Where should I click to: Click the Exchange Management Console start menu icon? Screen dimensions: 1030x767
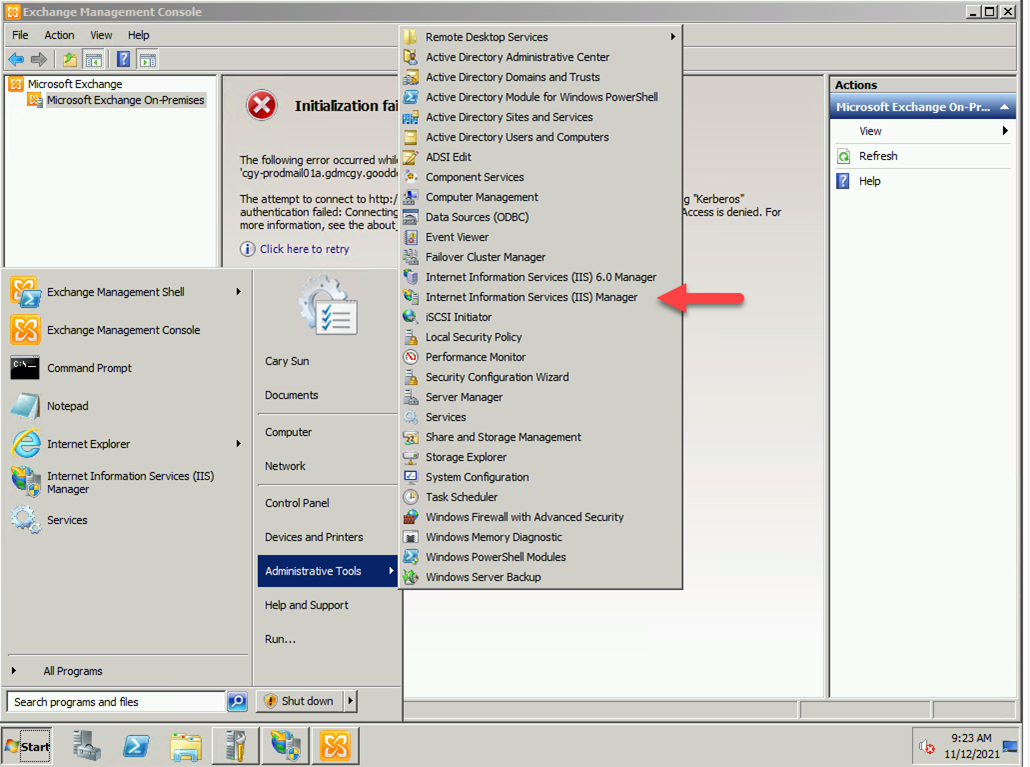pyautogui.click(x=26, y=330)
